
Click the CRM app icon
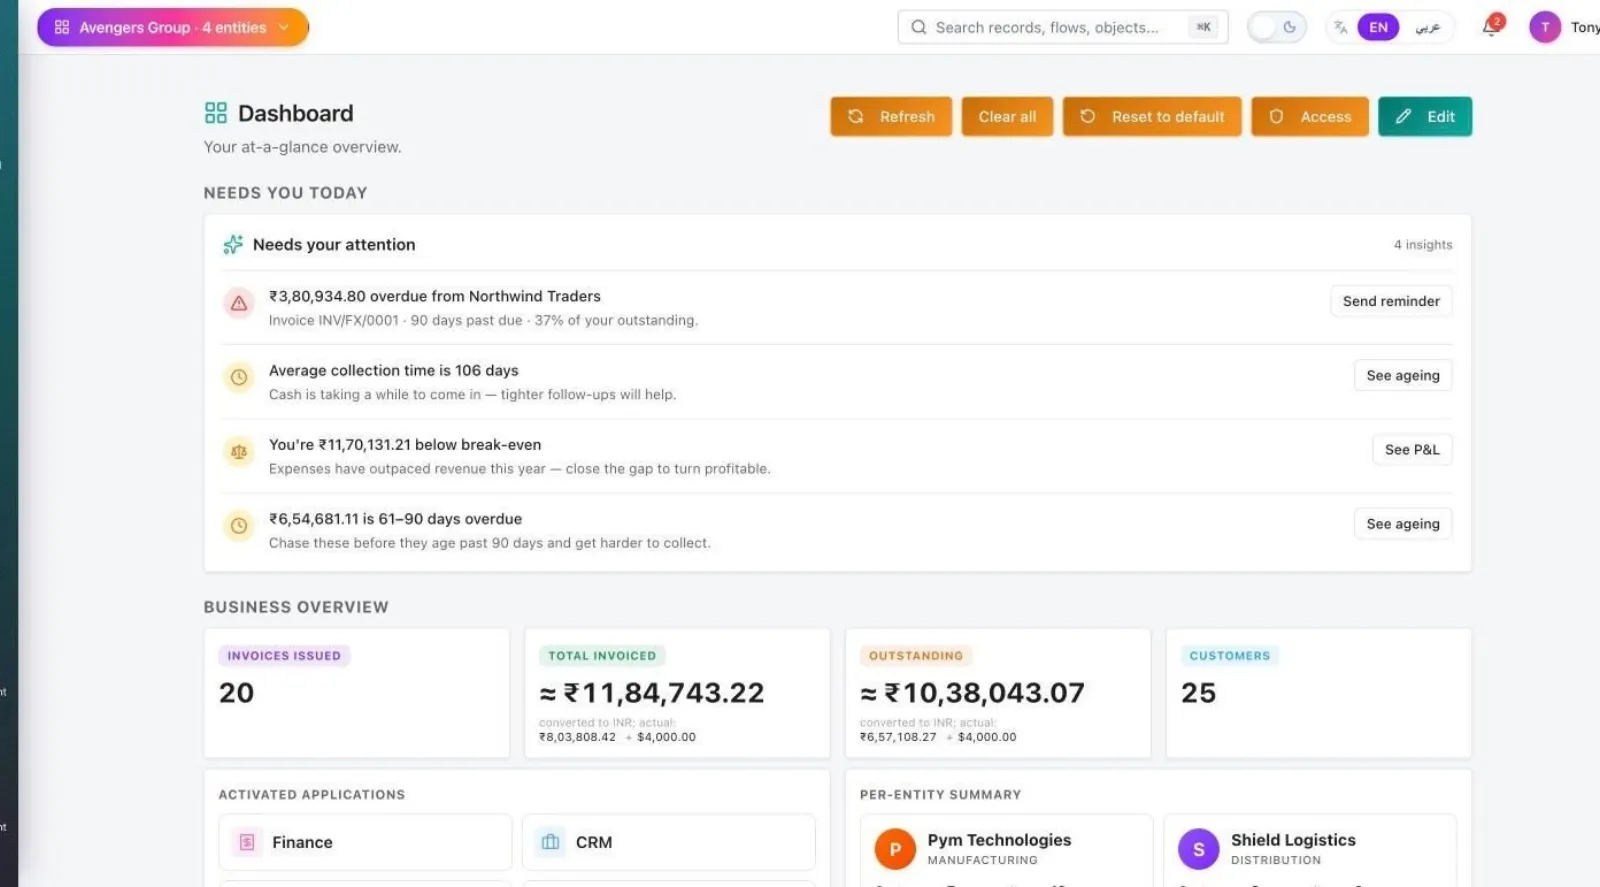coord(550,842)
